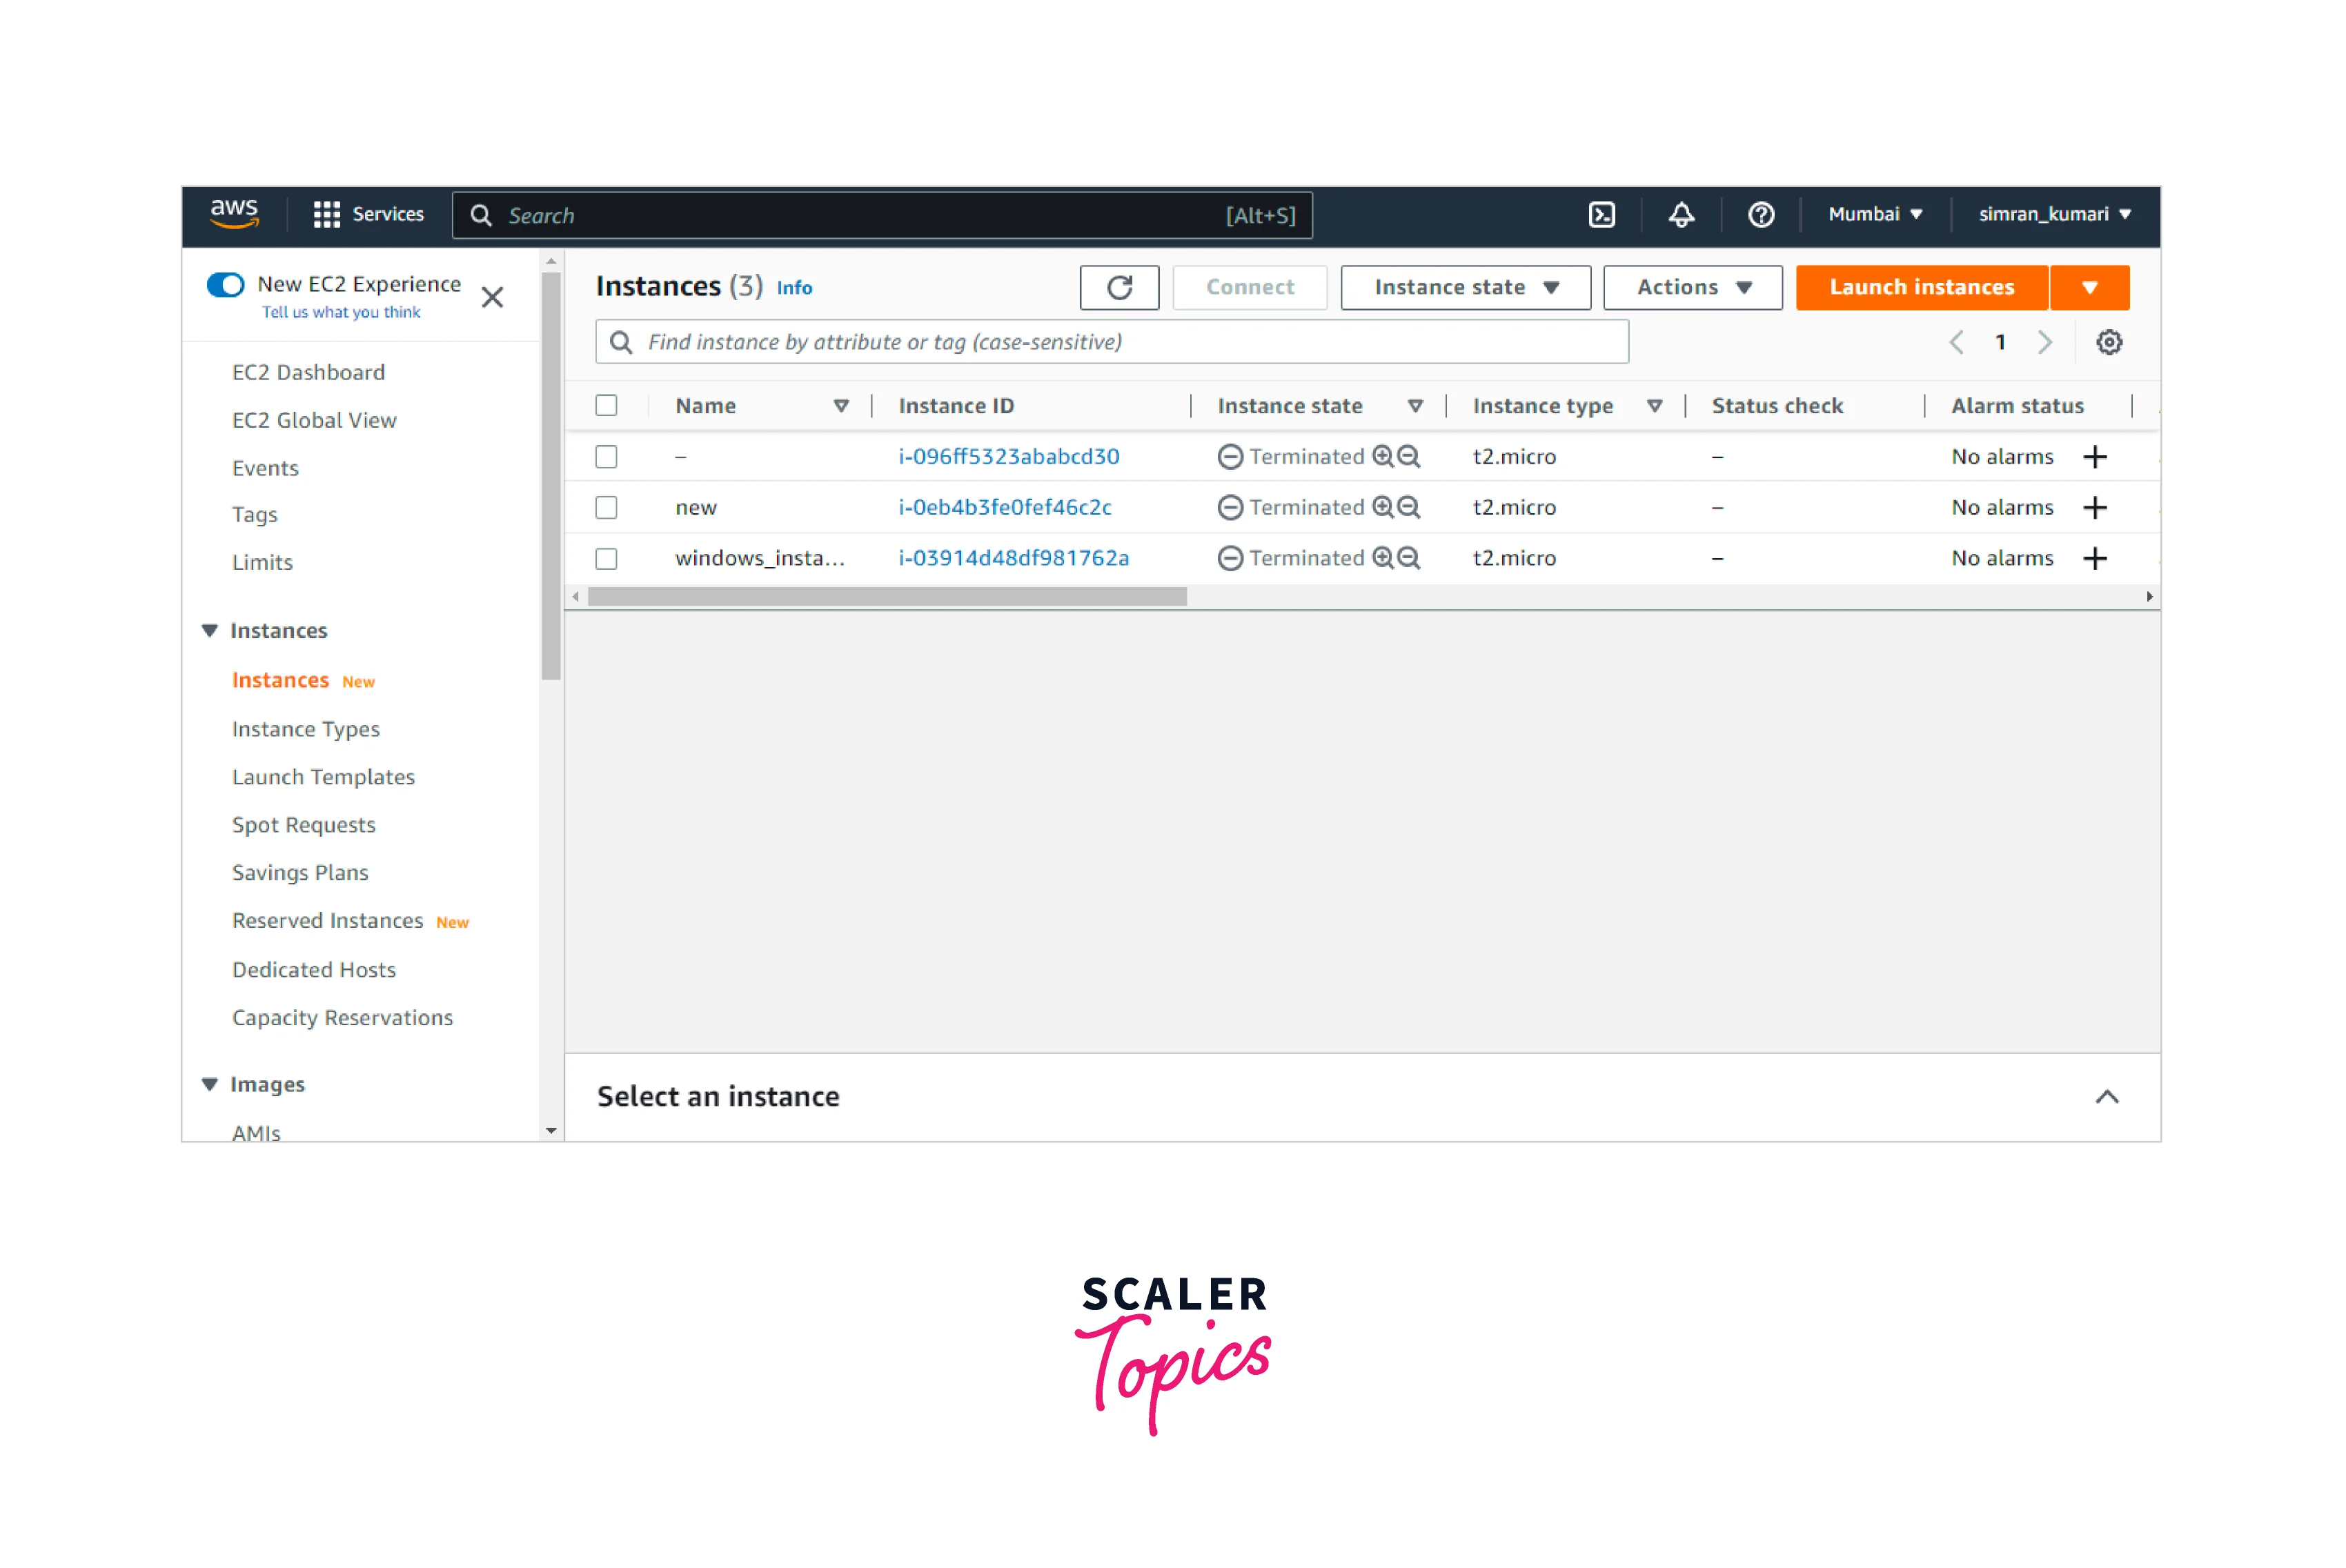Open the CloudShell terminal icon
Viewport: 2346px width, 1568px height.
click(x=1601, y=214)
